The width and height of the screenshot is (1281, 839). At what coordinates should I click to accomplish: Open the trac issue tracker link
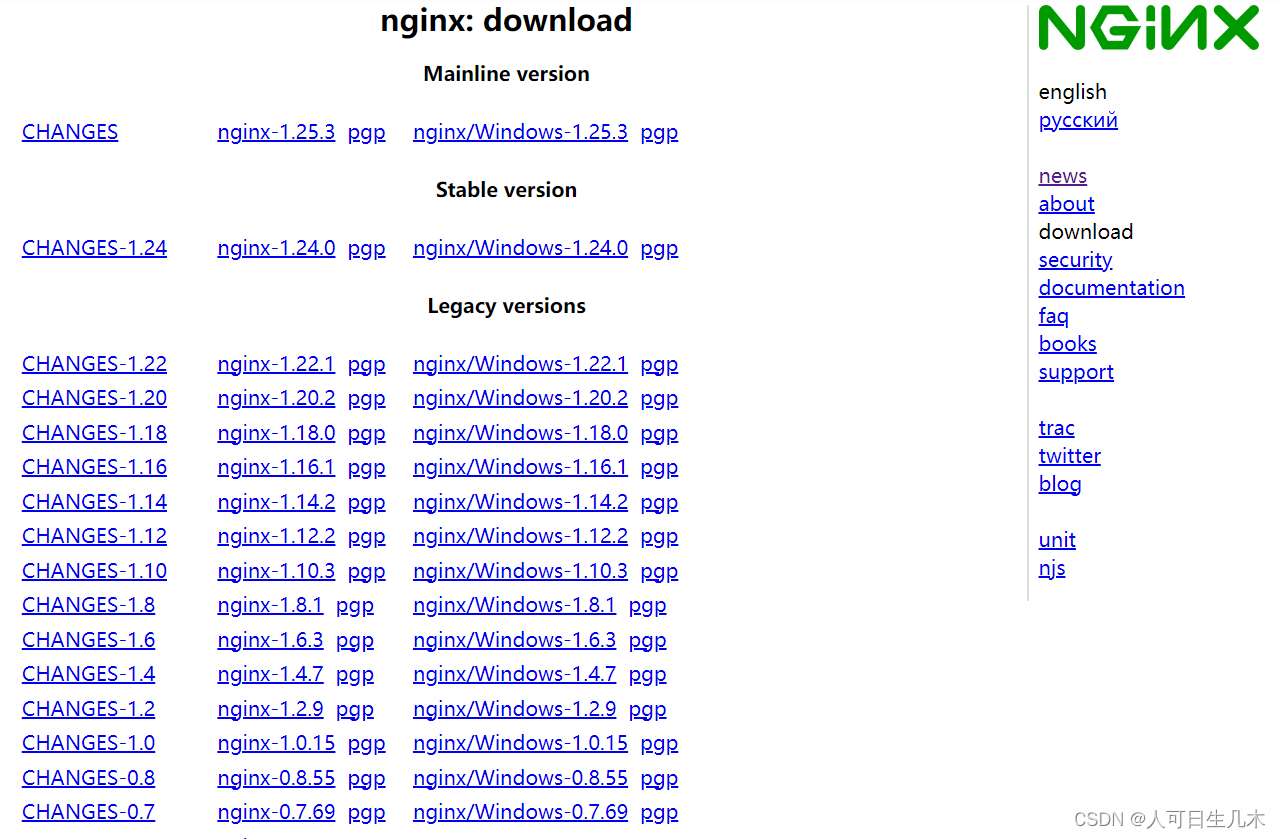tap(1056, 428)
